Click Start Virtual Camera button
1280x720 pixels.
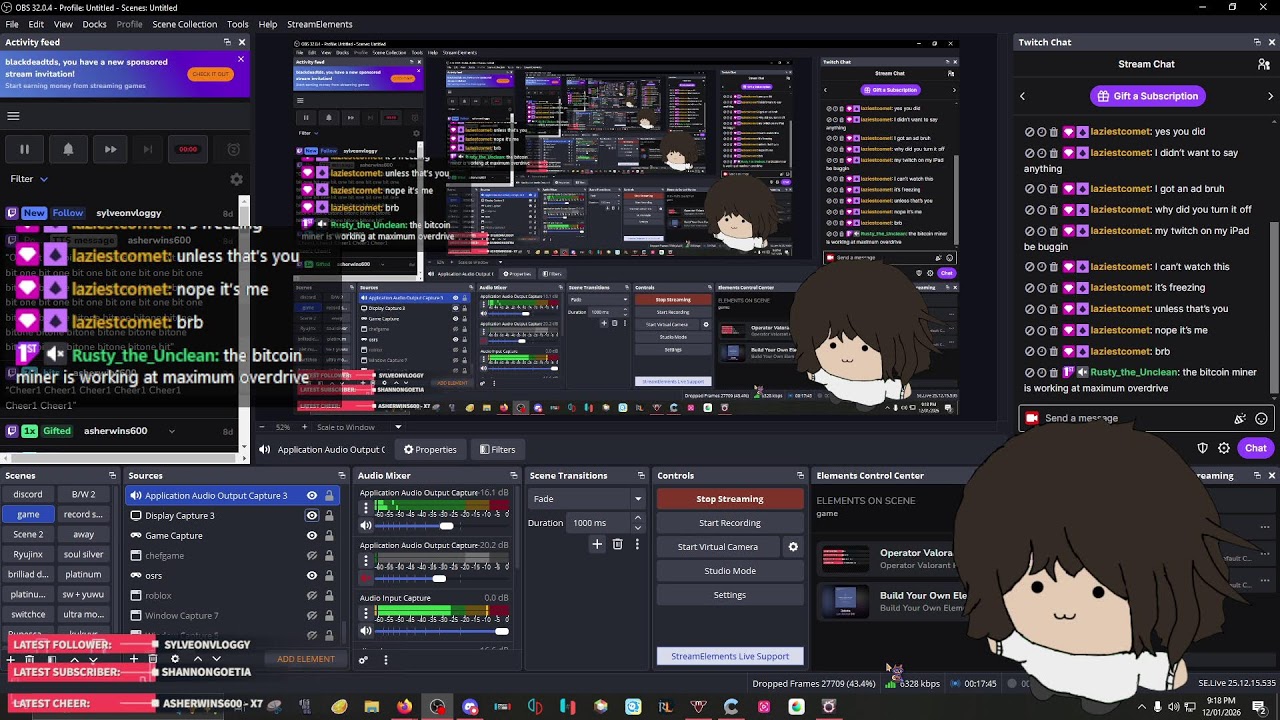(718, 547)
